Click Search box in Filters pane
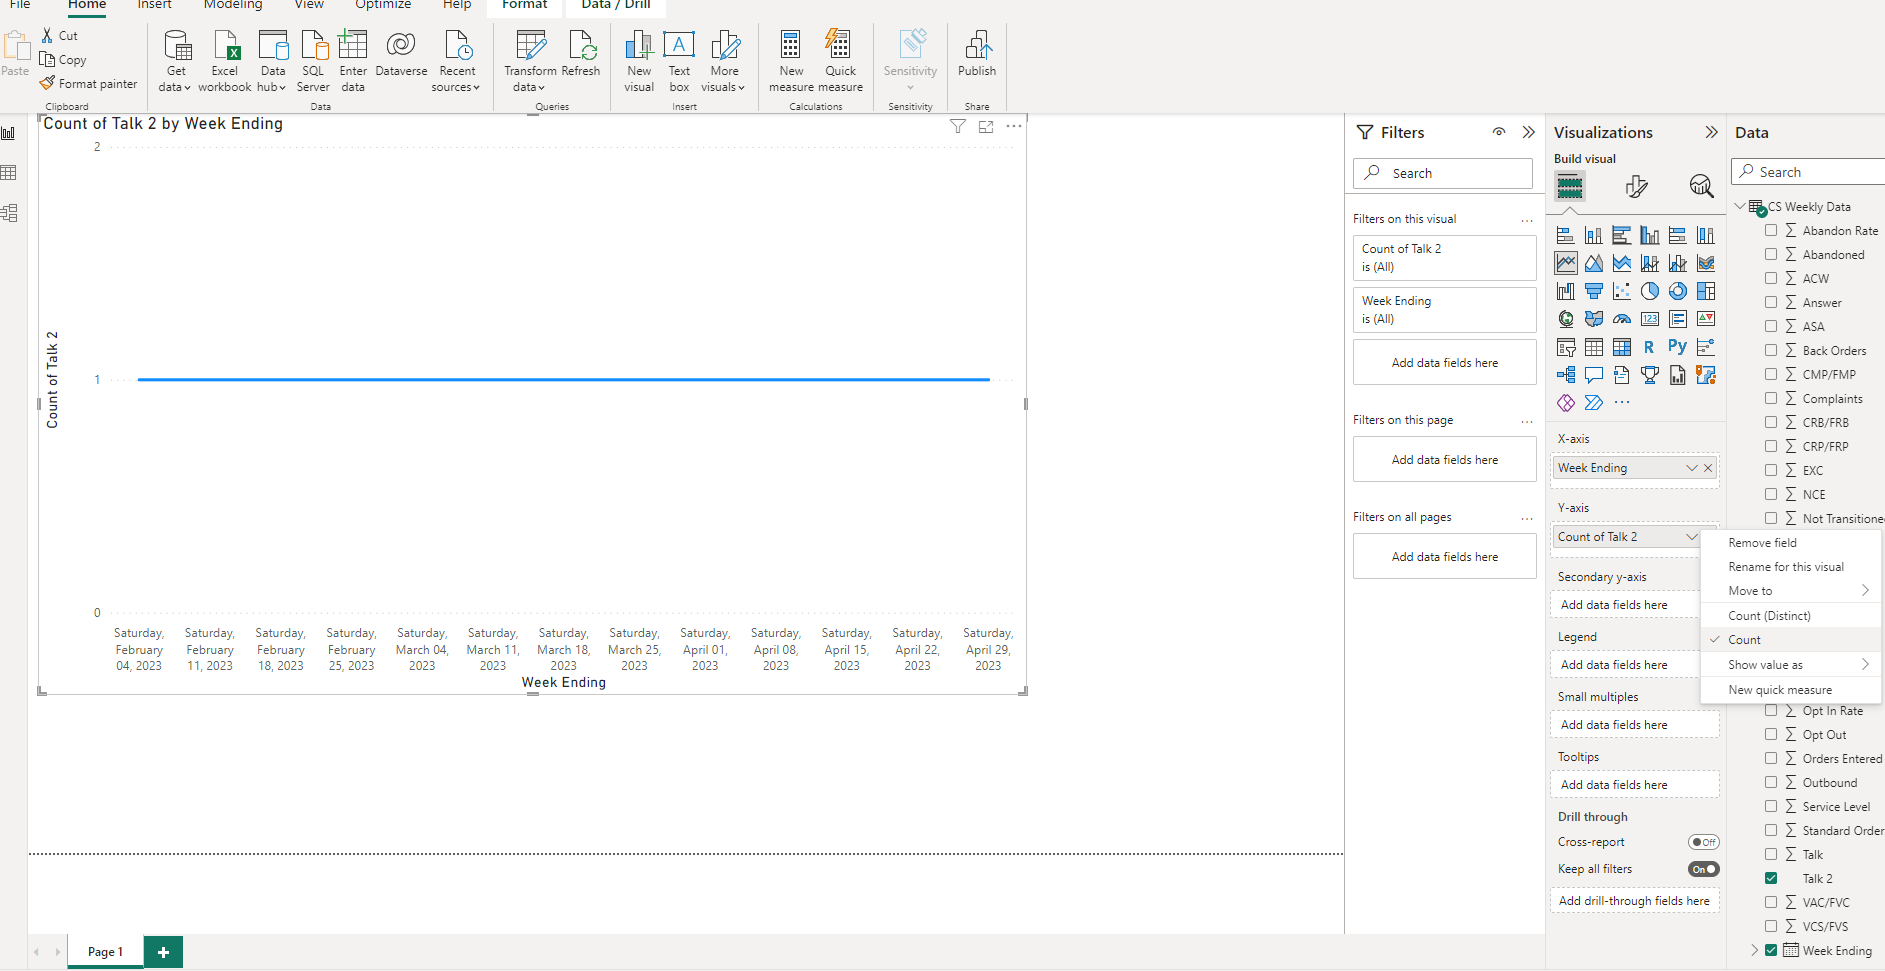 (x=1443, y=173)
